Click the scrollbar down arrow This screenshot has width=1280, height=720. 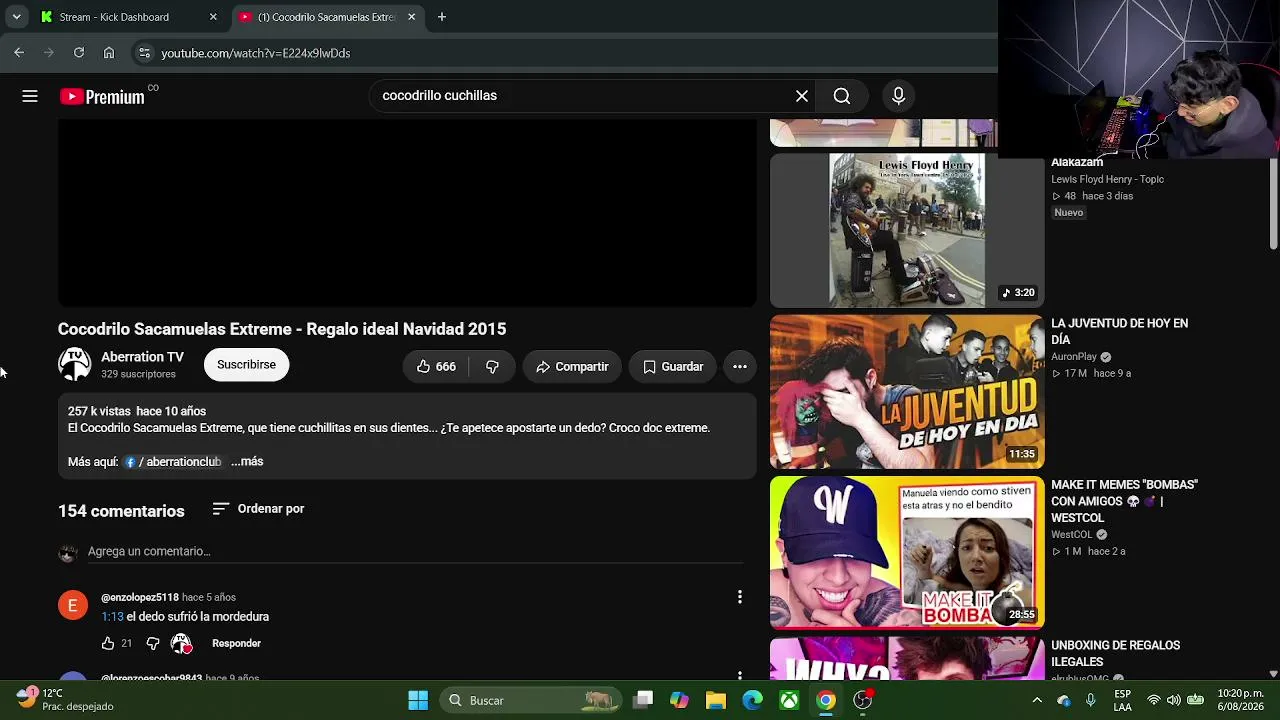[1273, 674]
